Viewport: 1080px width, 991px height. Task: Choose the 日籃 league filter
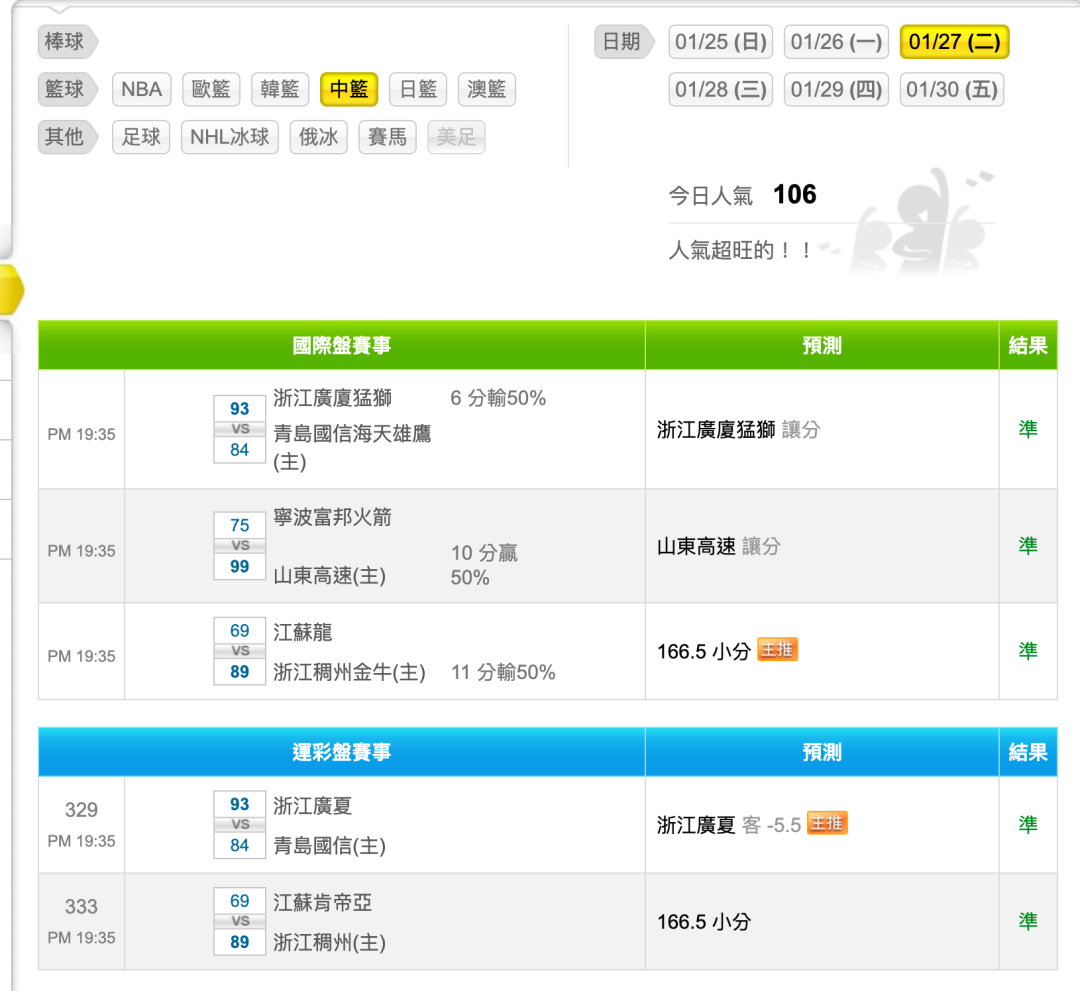pyautogui.click(x=418, y=90)
